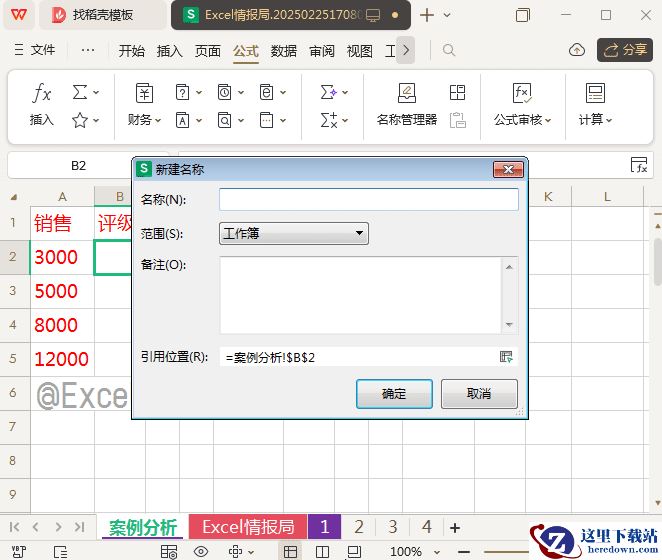Switch to the Excel情报局 document tab

290,15
